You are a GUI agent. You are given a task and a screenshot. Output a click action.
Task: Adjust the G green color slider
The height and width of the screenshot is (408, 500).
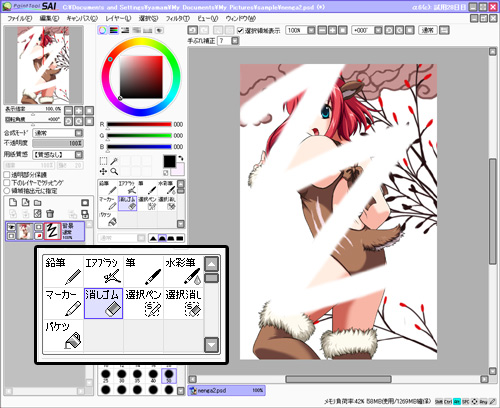[139, 136]
